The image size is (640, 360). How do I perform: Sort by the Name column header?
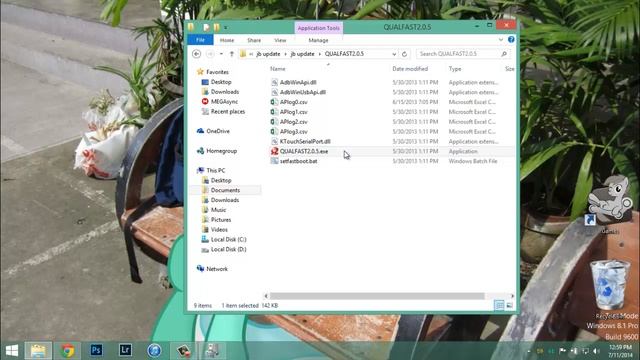pyautogui.click(x=278, y=69)
